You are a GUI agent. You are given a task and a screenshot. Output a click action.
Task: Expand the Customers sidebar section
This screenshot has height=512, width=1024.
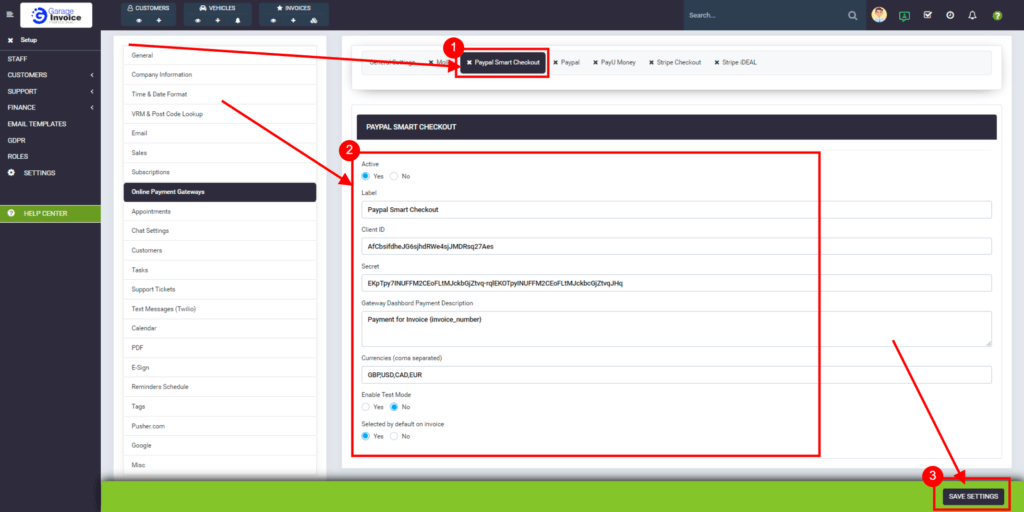[x=50, y=75]
